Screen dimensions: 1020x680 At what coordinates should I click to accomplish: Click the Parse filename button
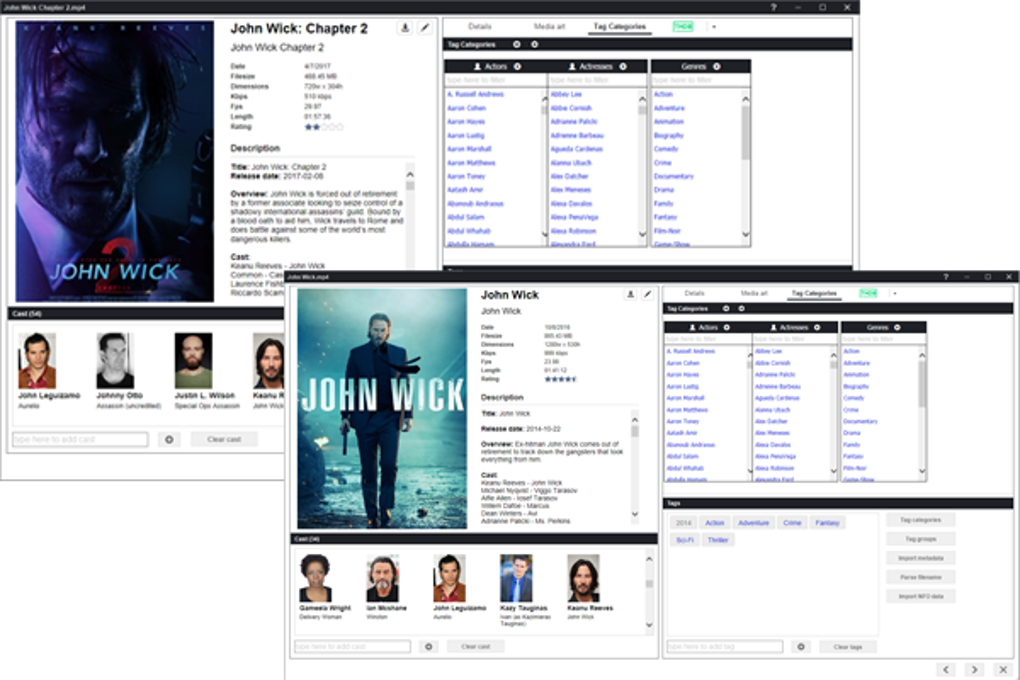pos(920,577)
